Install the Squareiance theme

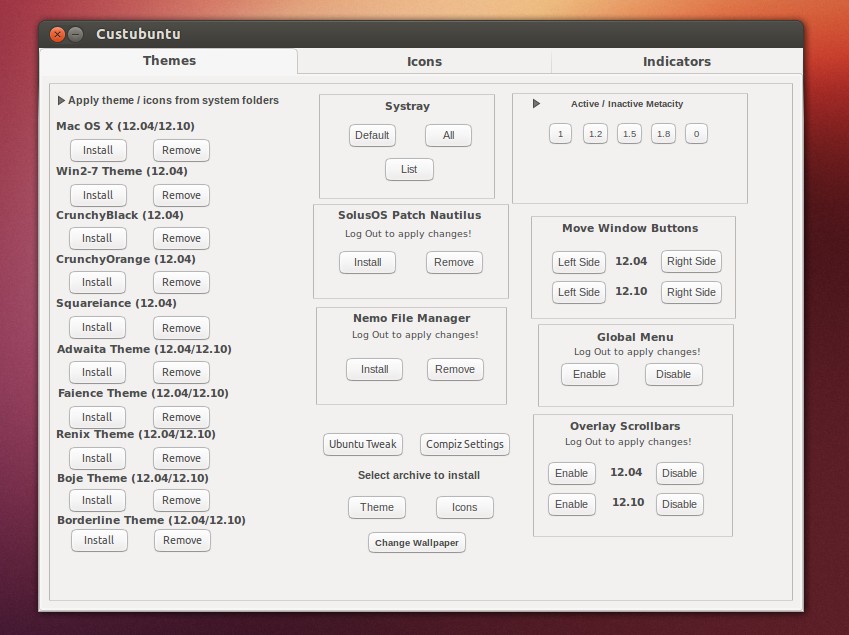tap(97, 327)
